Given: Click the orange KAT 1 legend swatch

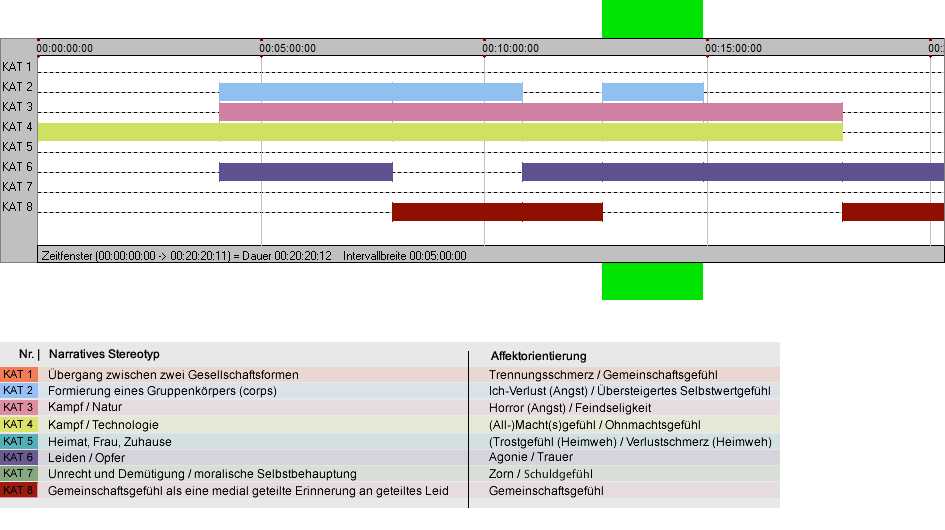Looking at the screenshot, I should (19, 374).
